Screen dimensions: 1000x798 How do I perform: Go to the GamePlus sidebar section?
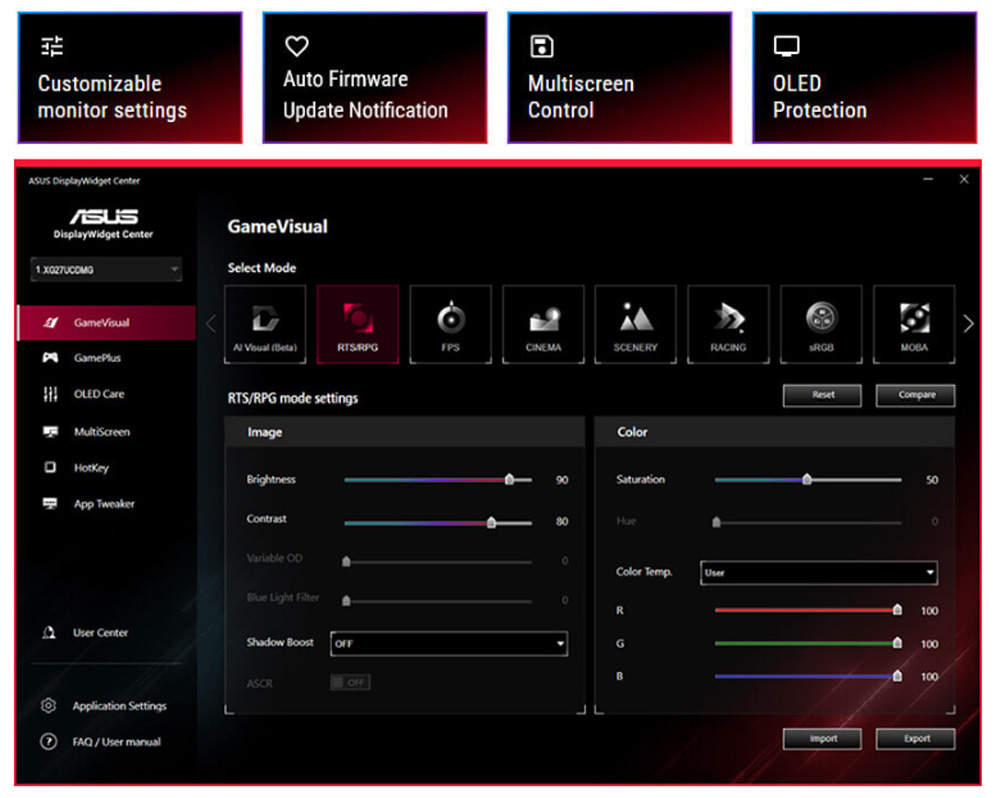97,358
